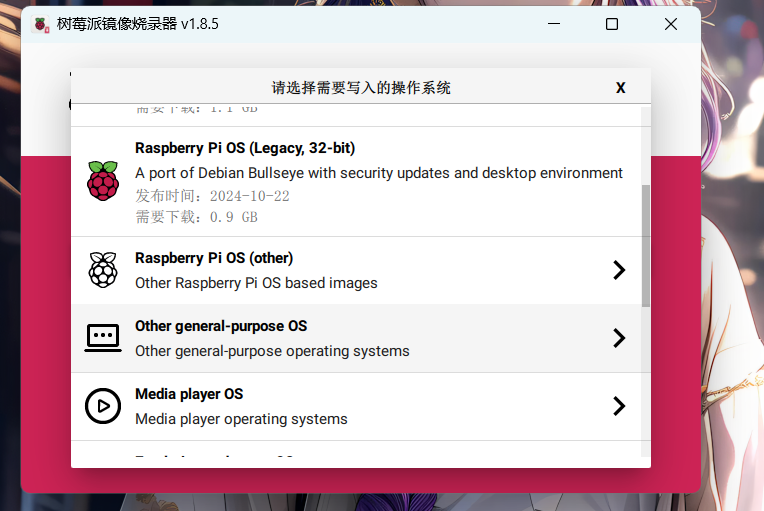The width and height of the screenshot is (764, 511).
Task: Click the outlined raspberry icon for Raspberry Pi OS (other)
Action: pos(103,270)
